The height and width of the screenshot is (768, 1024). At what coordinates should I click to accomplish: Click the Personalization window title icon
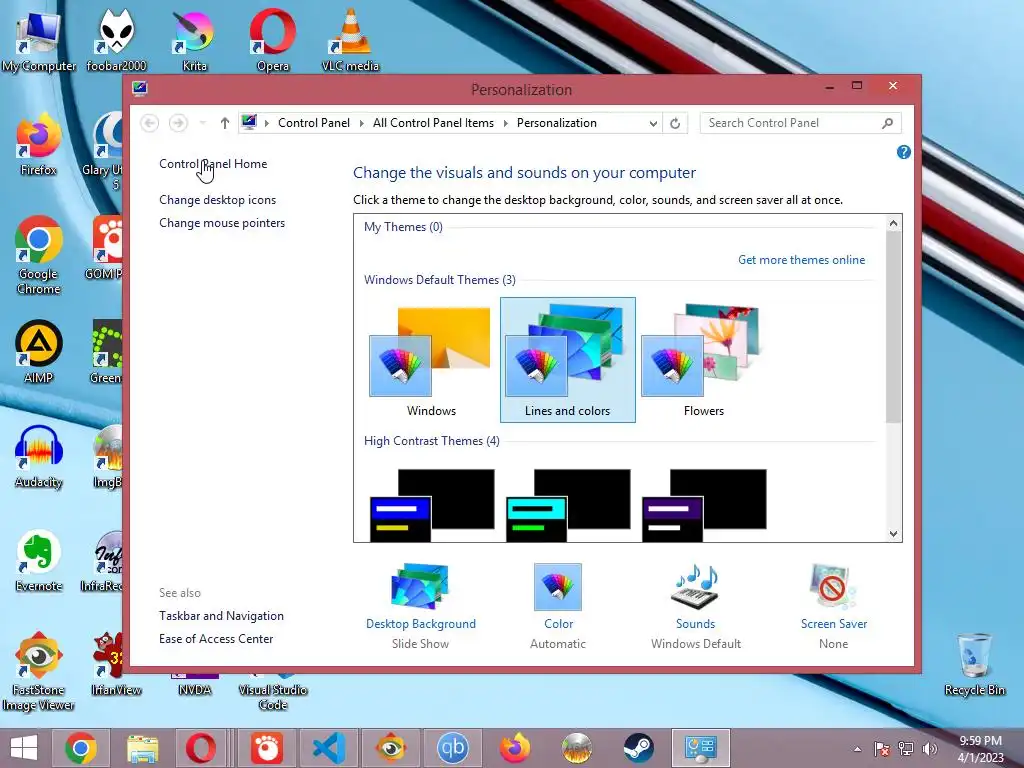click(x=139, y=88)
